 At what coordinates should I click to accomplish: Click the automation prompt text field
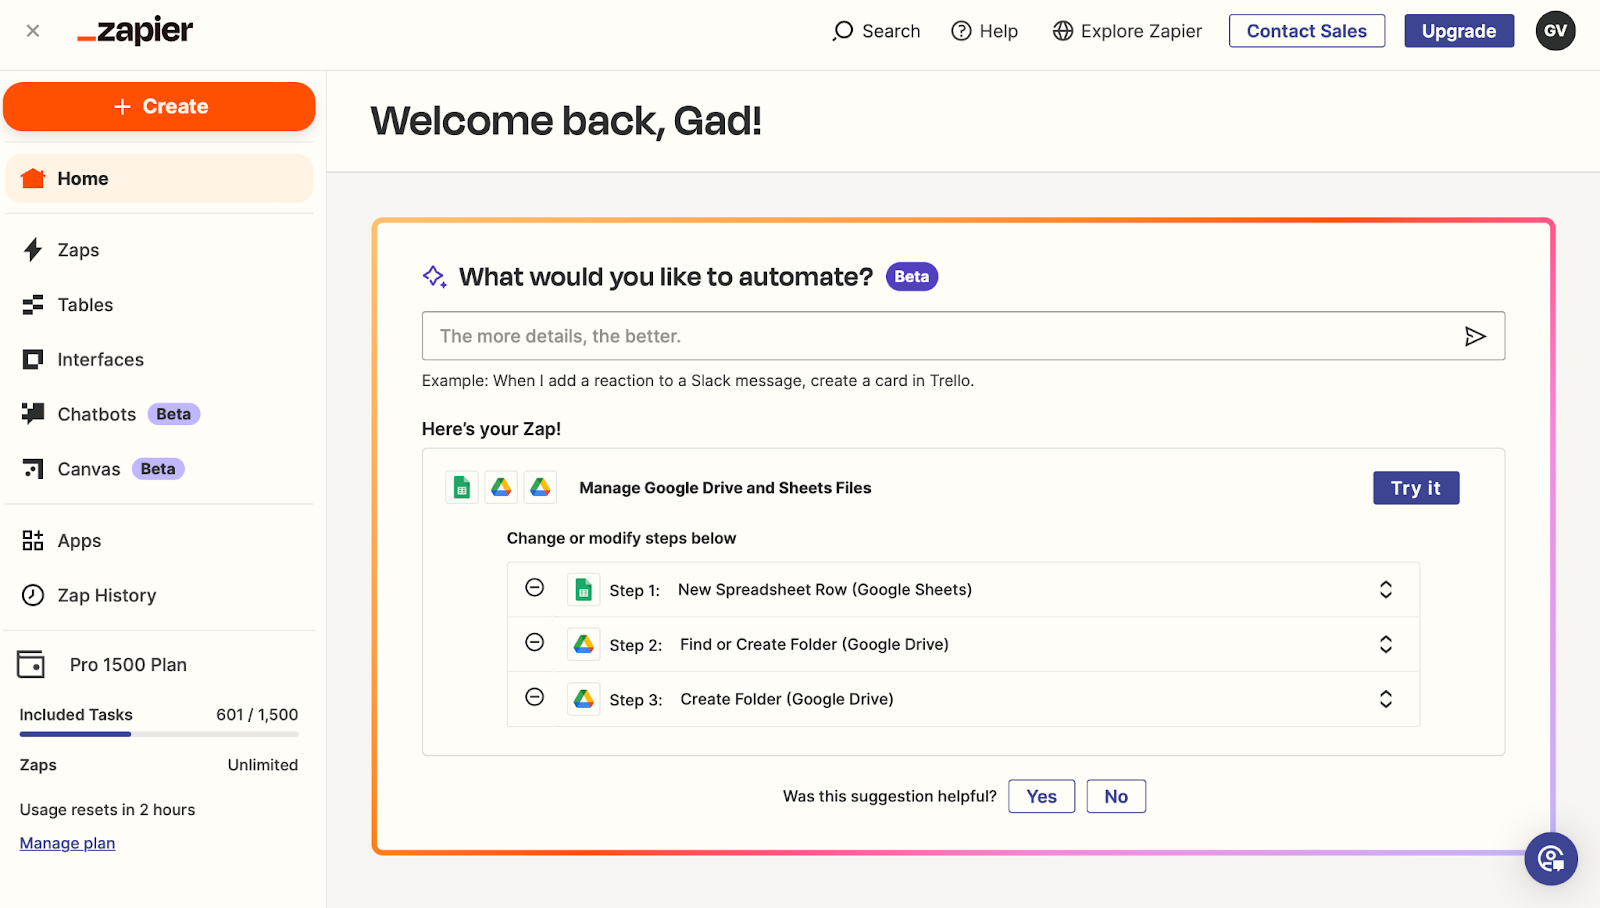[963, 336]
